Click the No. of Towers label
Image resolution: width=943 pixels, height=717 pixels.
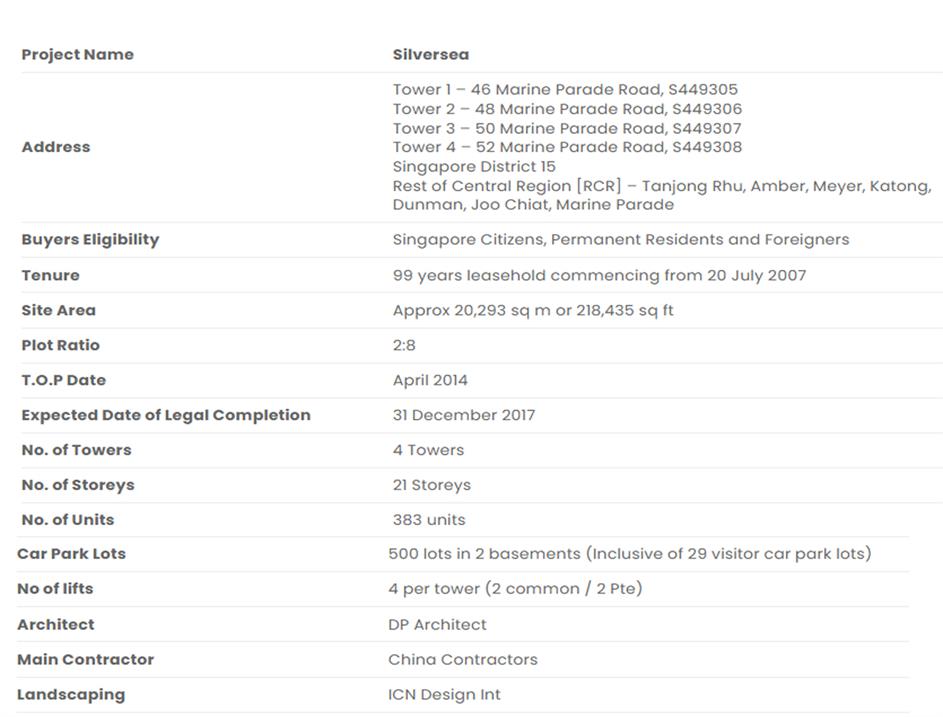[76, 450]
